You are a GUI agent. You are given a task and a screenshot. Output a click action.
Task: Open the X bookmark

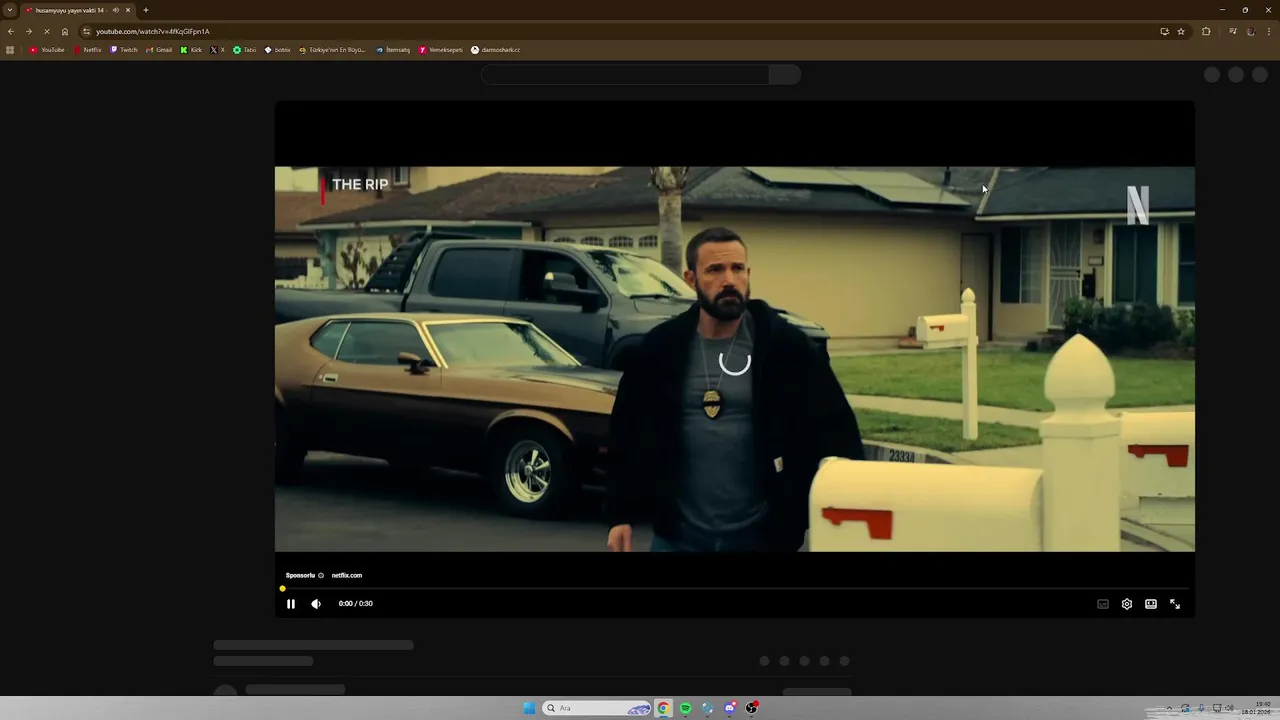217,50
